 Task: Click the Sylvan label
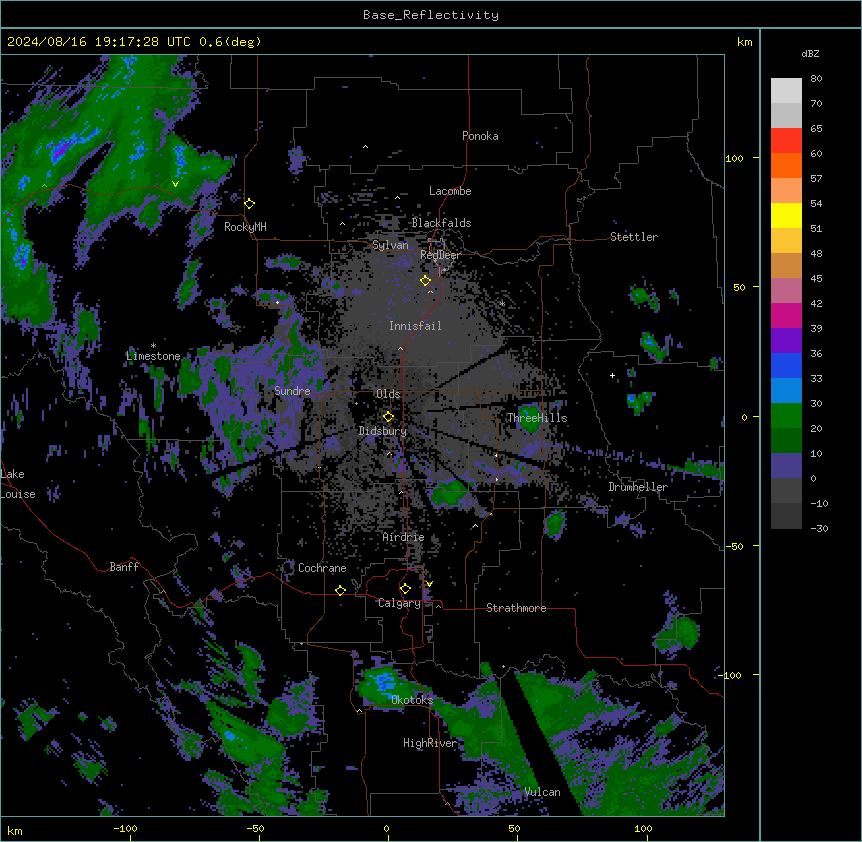[x=390, y=245]
